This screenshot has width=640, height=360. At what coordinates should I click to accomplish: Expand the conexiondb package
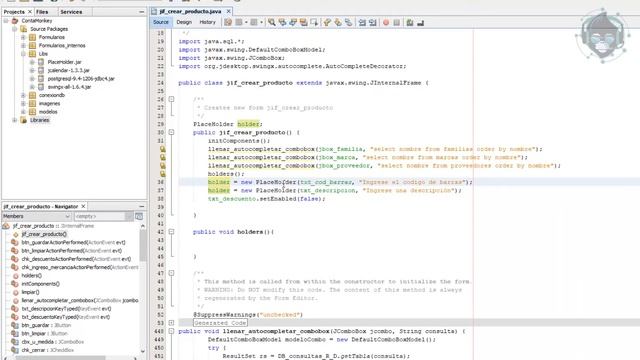coord(23,95)
